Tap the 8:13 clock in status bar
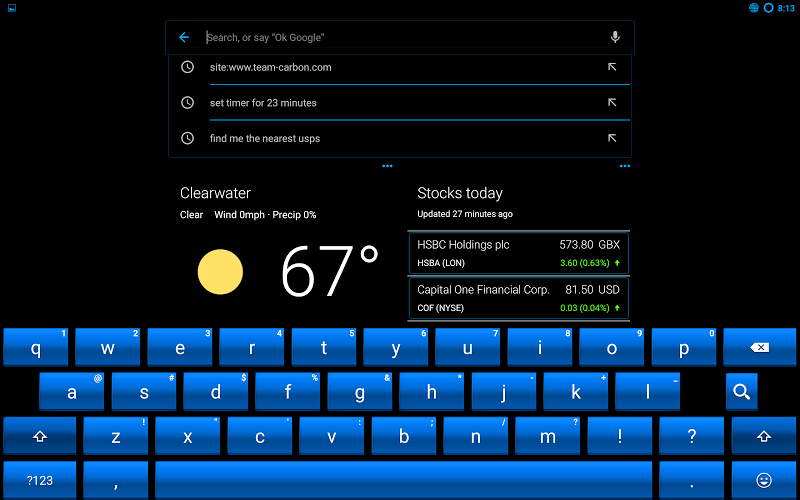This screenshot has height=500, width=800. (786, 8)
